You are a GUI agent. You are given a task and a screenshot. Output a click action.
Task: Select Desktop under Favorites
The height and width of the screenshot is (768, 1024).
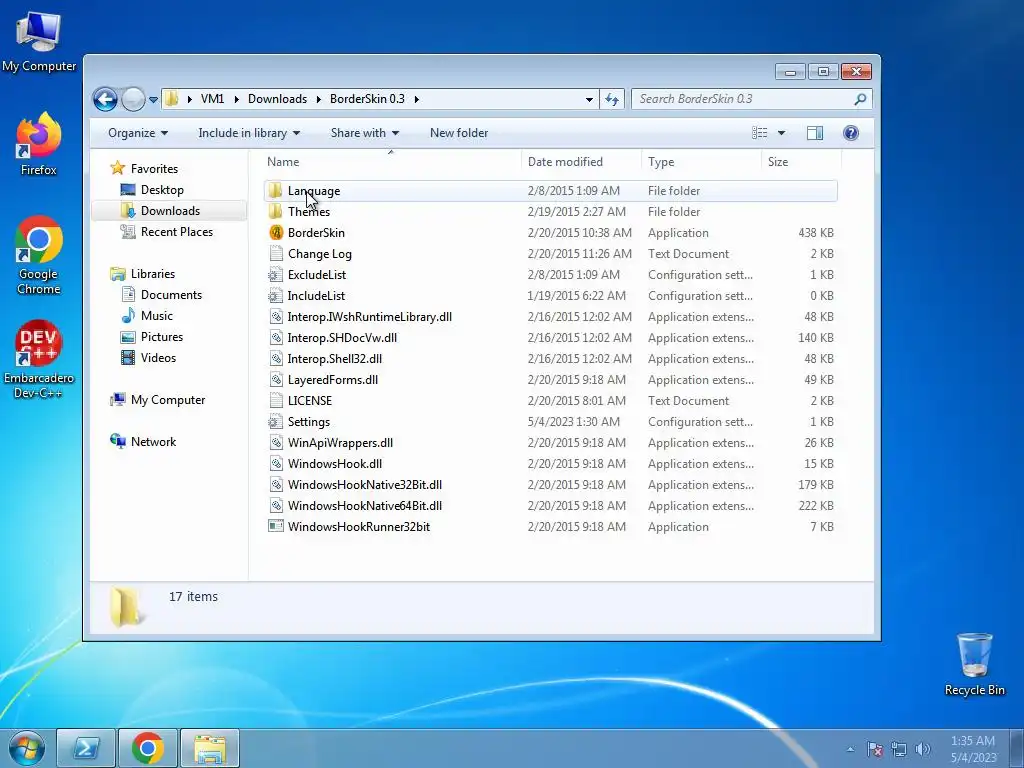click(x=162, y=190)
